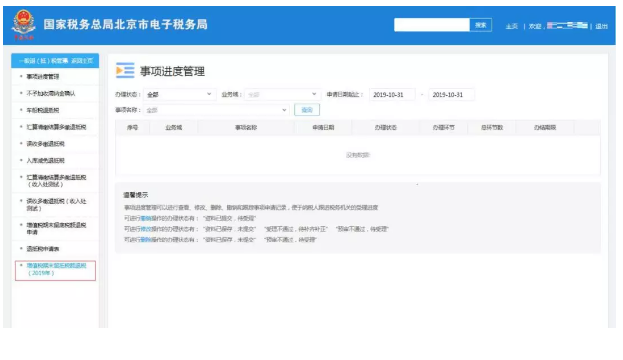Click the 申请日期 column header

(323, 128)
